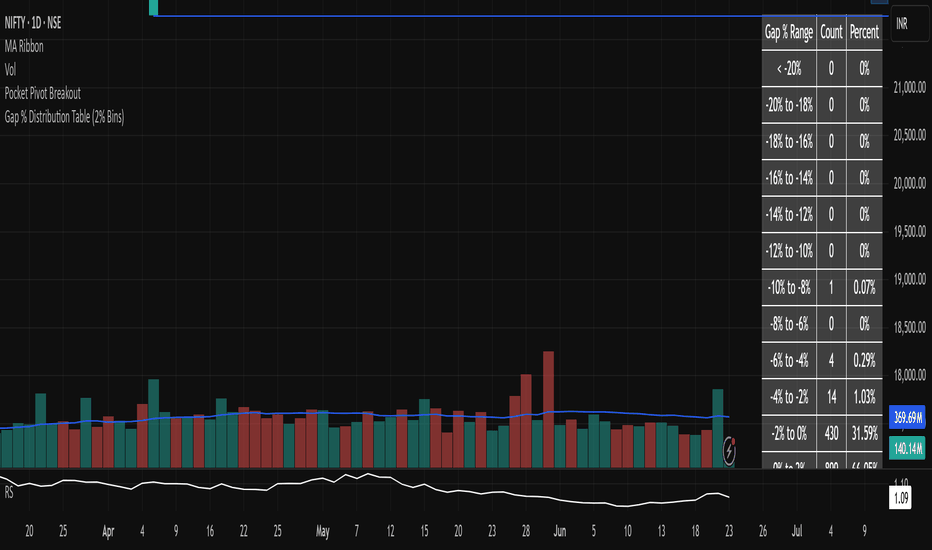Image resolution: width=932 pixels, height=550 pixels.
Task: Click the 21,000.00 price axis label
Action: (x=909, y=88)
